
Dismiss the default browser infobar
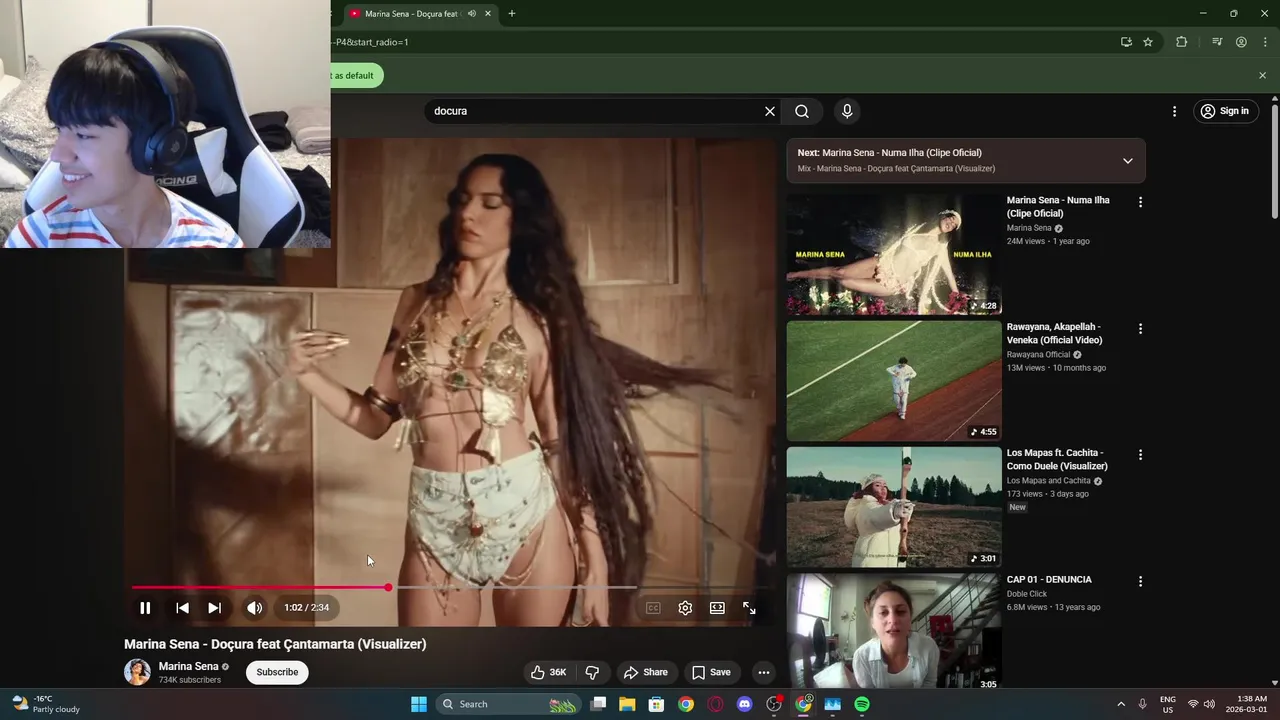pyautogui.click(x=1262, y=75)
